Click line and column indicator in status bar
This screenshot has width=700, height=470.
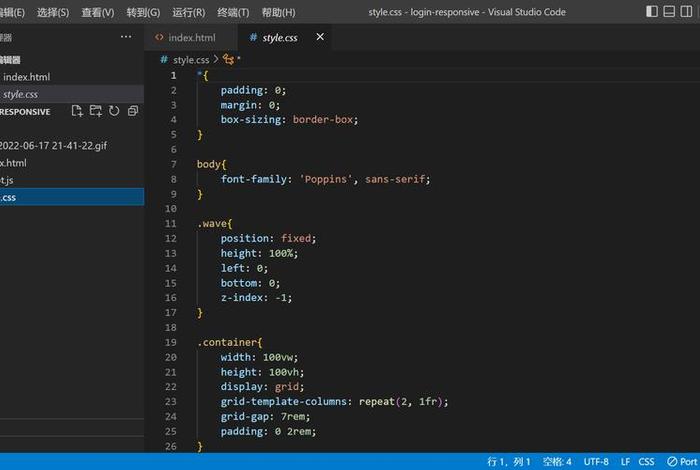point(508,462)
